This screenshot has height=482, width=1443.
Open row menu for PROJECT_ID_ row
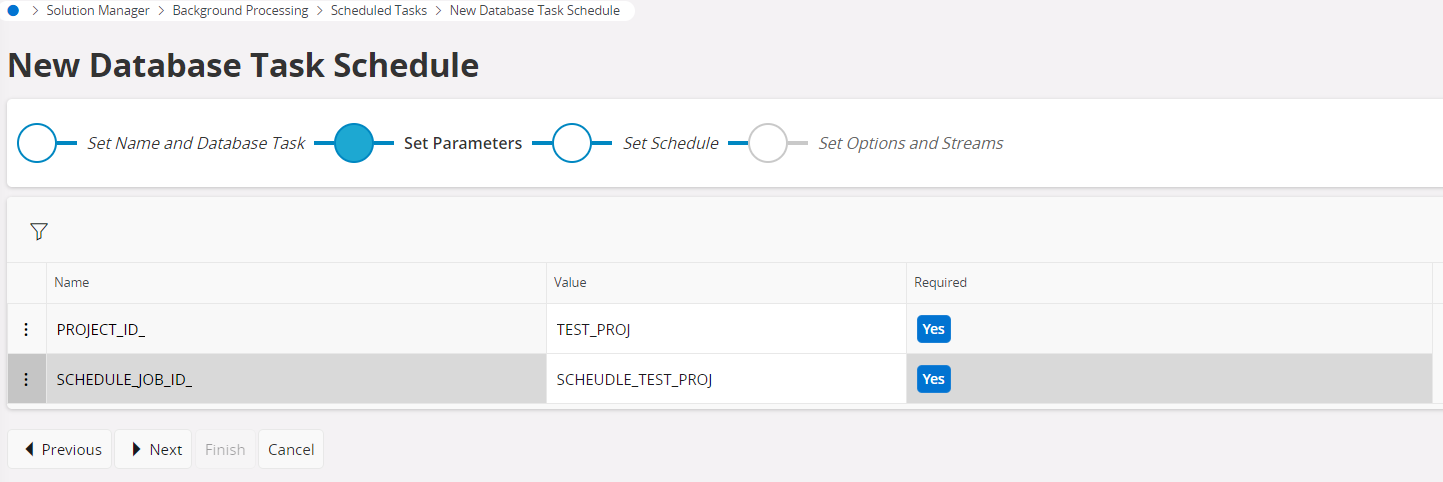click(26, 329)
